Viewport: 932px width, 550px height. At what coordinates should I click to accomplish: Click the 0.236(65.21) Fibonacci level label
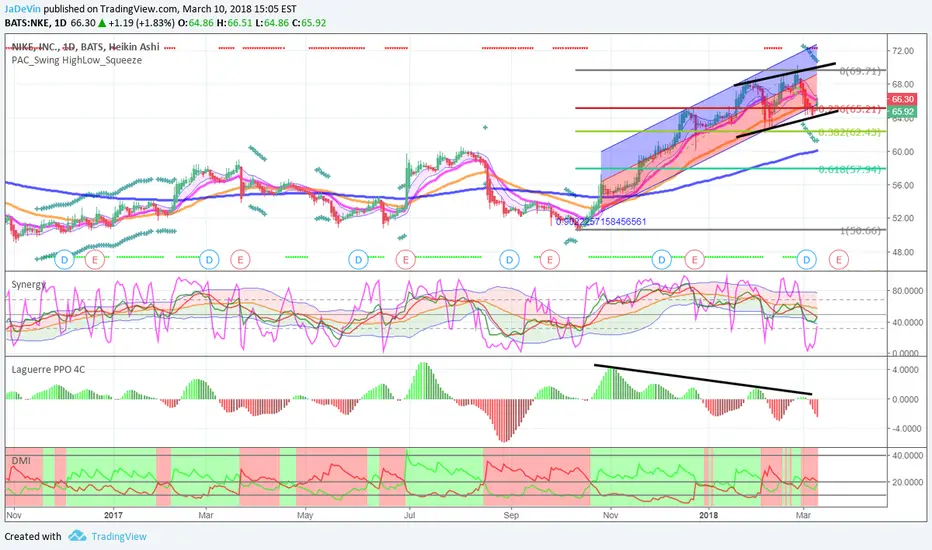pos(851,109)
